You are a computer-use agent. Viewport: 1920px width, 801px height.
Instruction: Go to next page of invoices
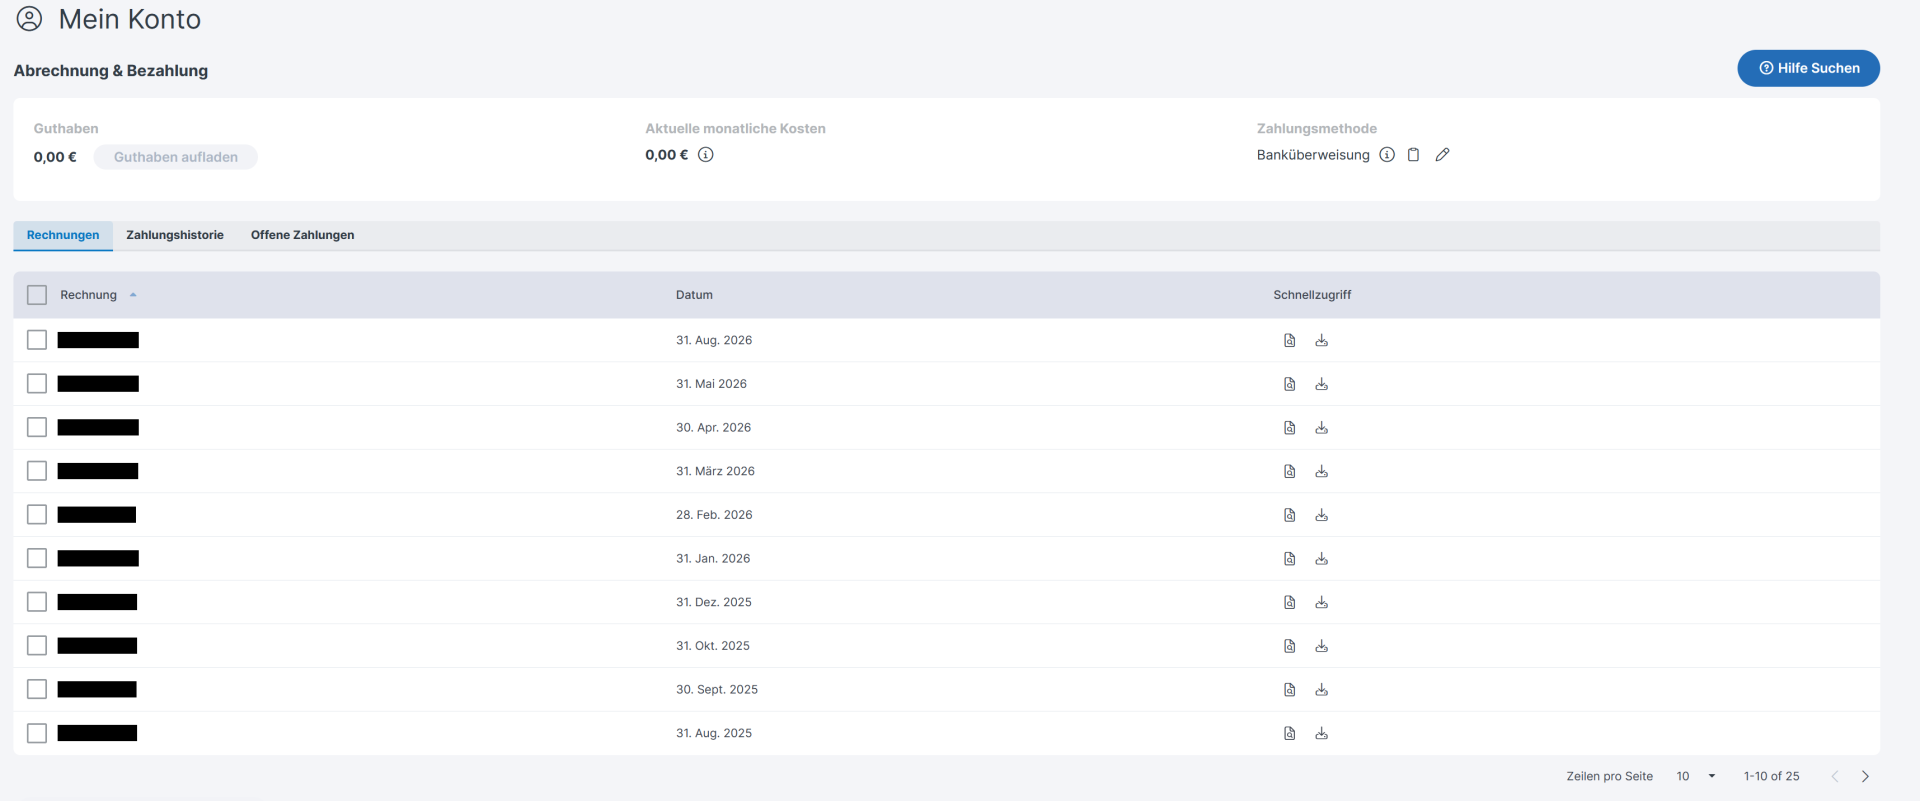click(x=1865, y=776)
